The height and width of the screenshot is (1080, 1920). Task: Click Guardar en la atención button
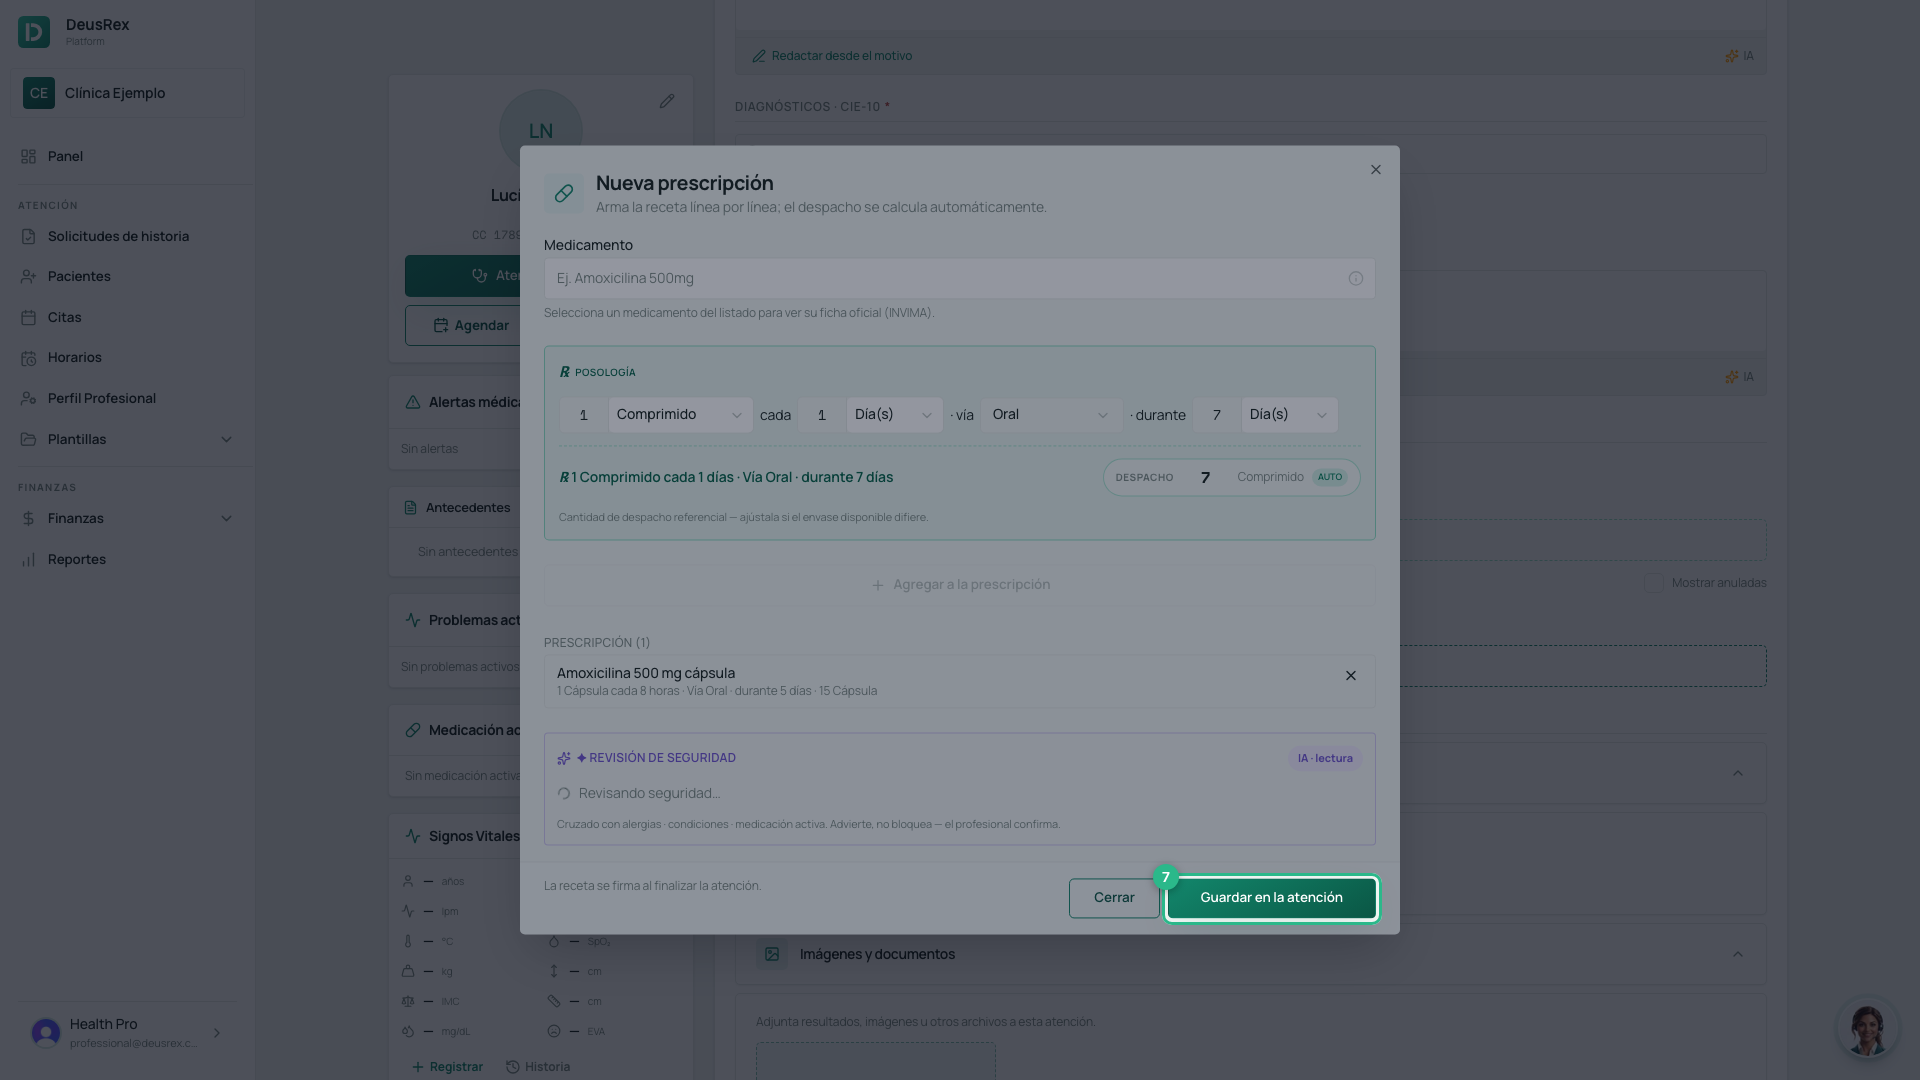[1271, 898]
